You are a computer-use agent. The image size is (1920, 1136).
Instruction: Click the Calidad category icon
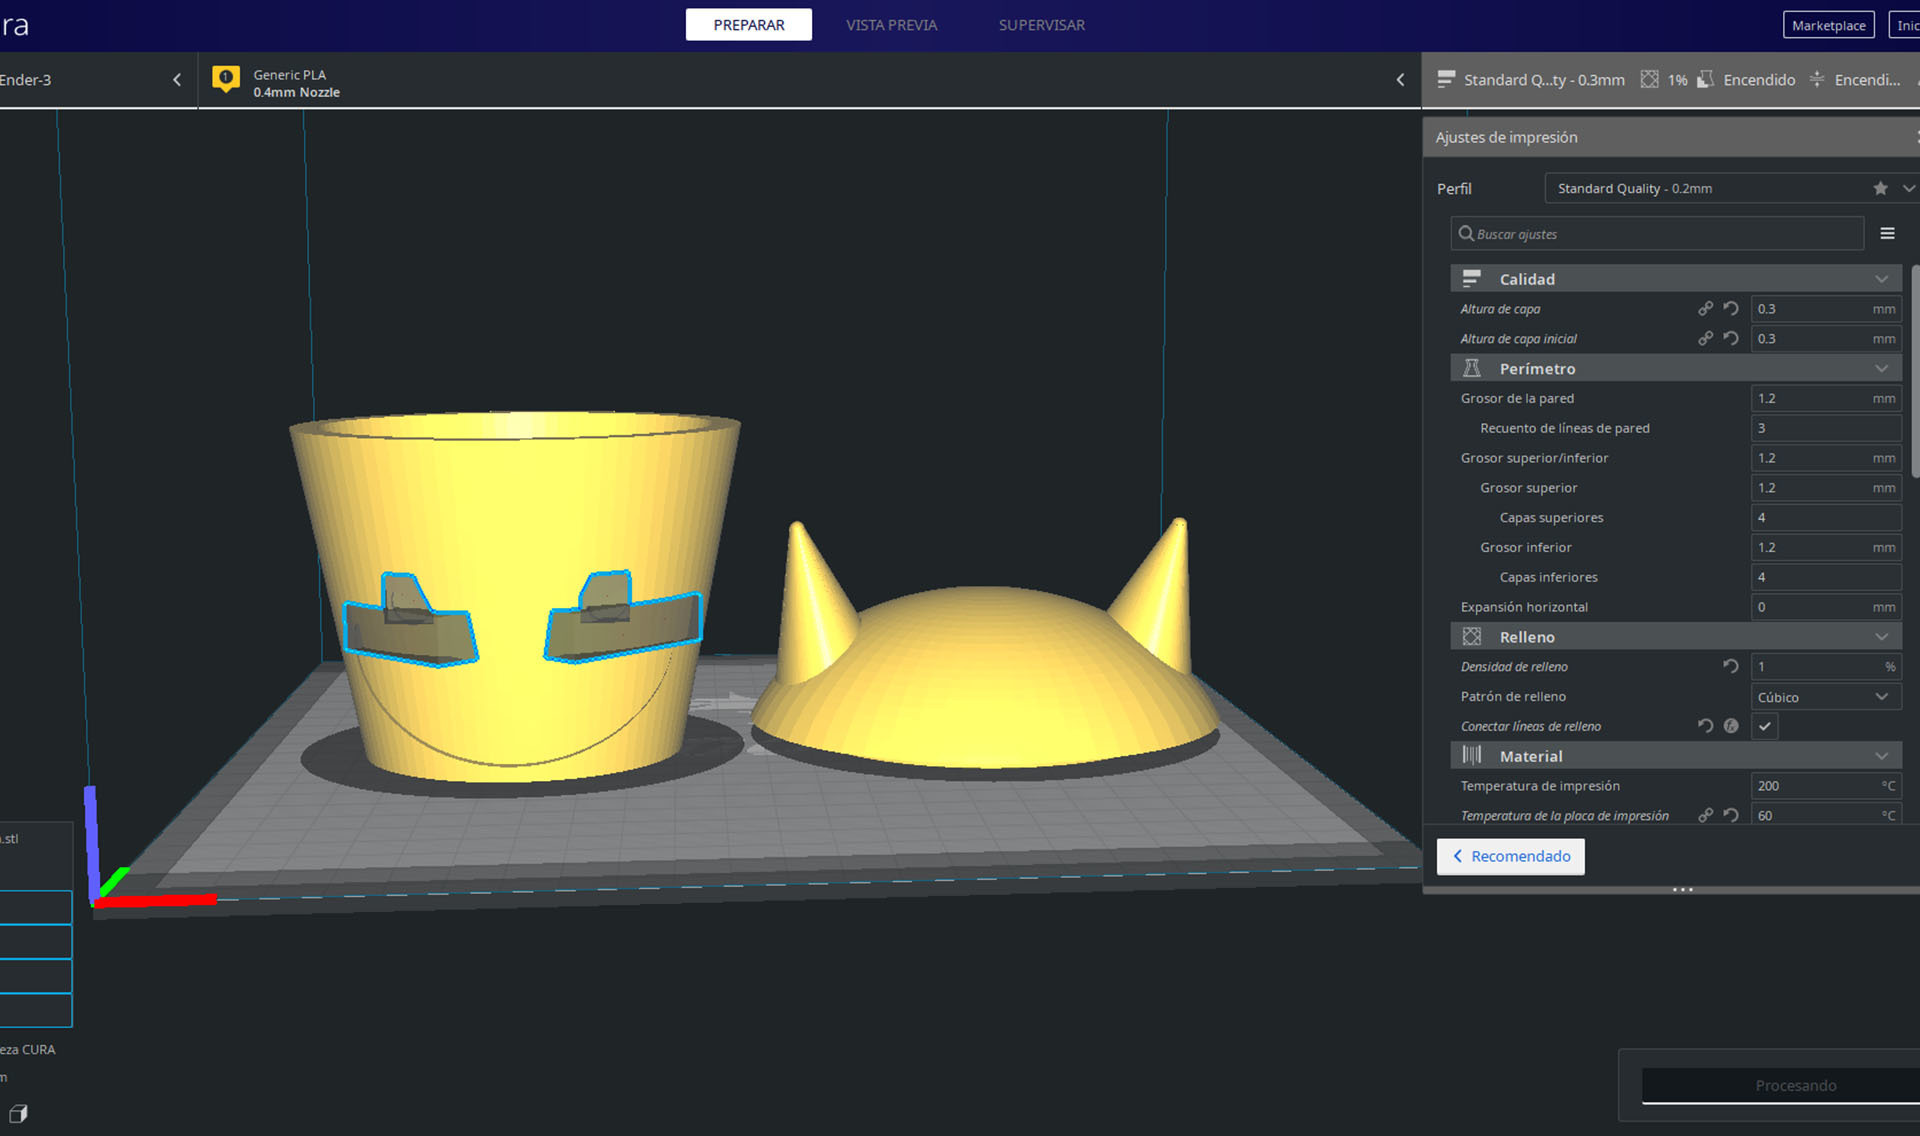tap(1471, 278)
